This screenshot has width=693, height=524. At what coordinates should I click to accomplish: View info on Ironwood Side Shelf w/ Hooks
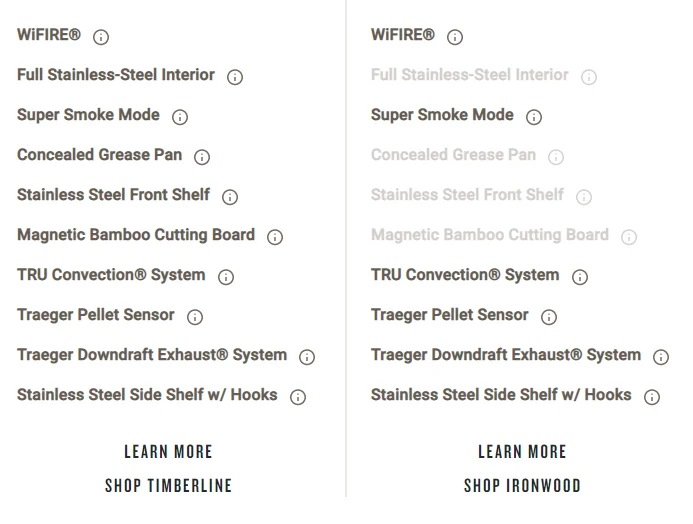click(652, 397)
